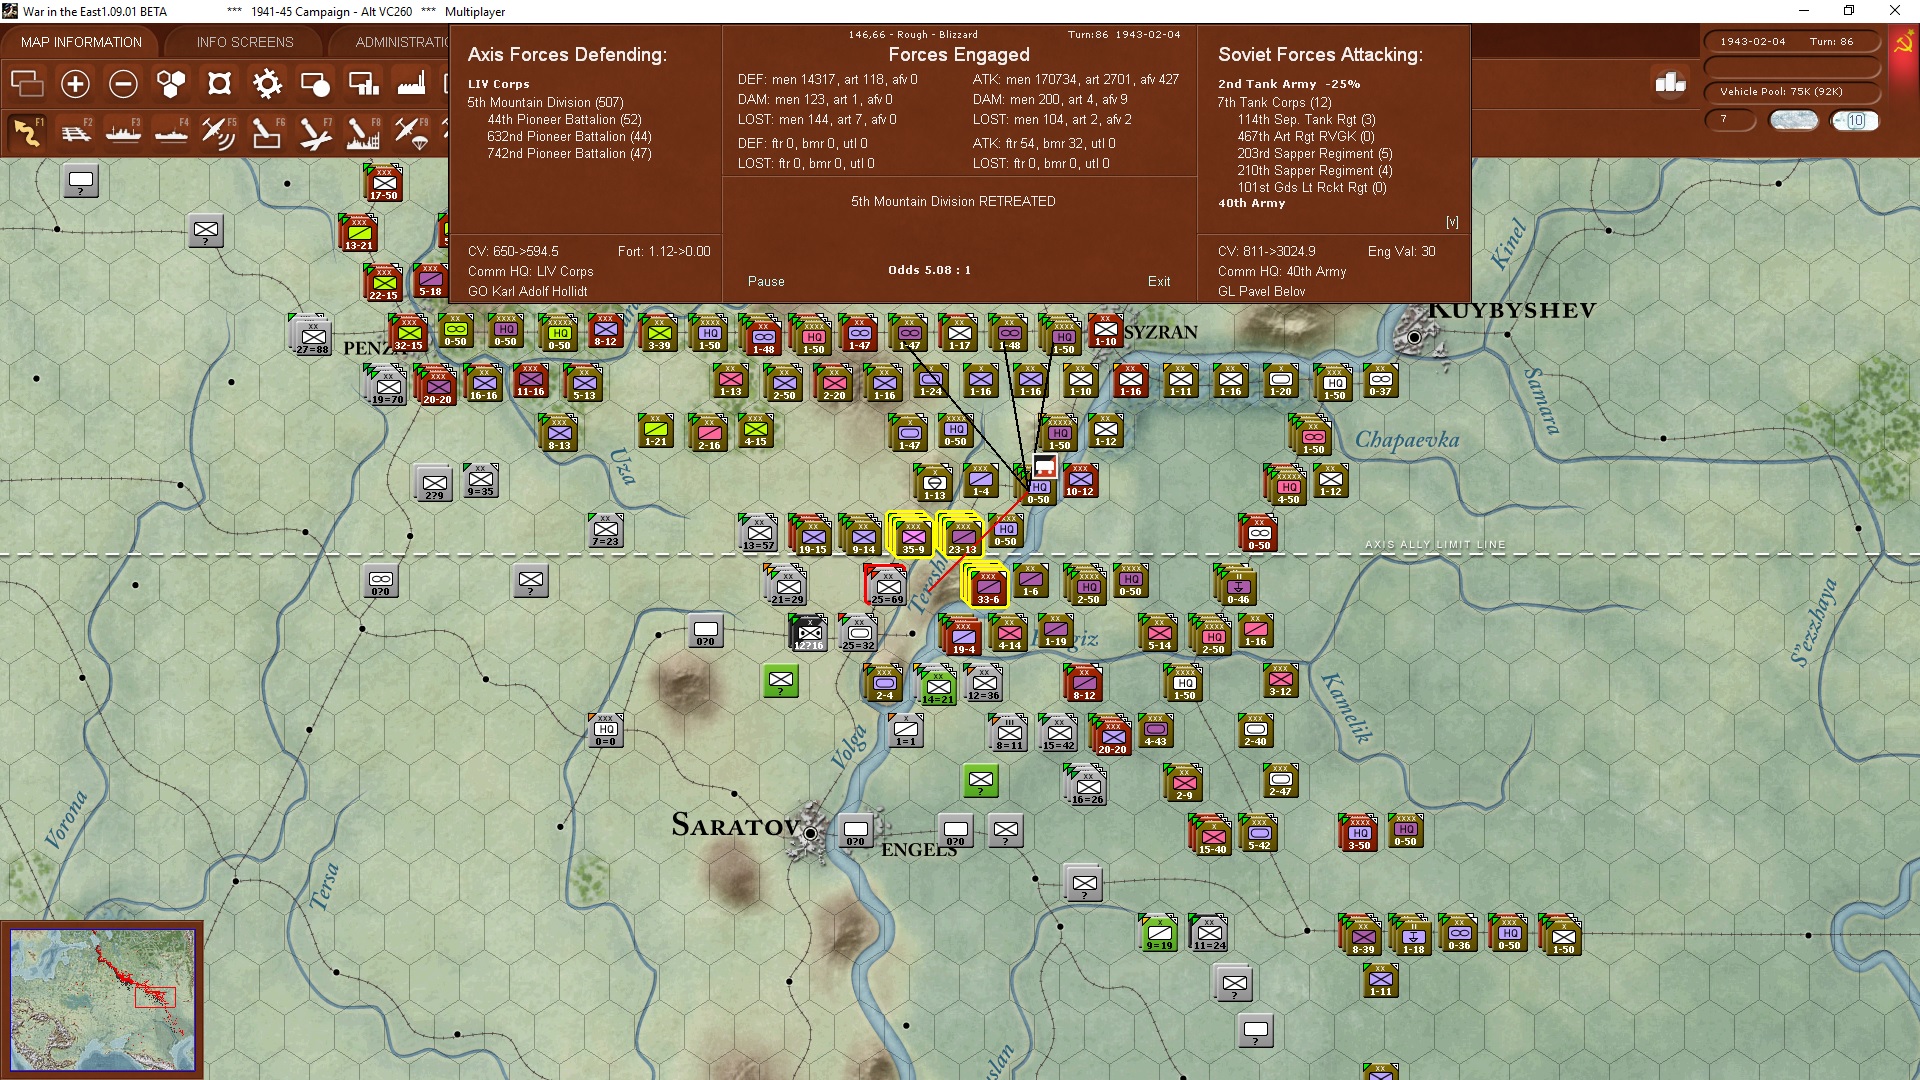Select the F8 bomb city mode icon

tap(362, 133)
